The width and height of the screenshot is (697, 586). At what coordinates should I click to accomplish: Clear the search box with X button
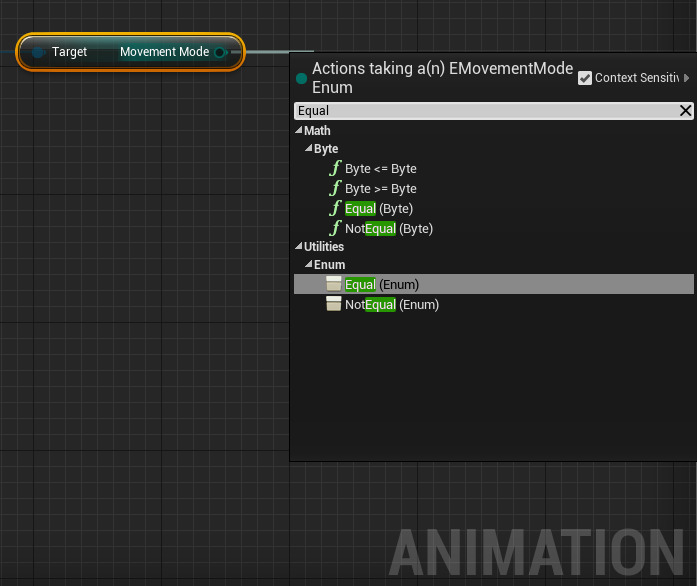(x=685, y=111)
